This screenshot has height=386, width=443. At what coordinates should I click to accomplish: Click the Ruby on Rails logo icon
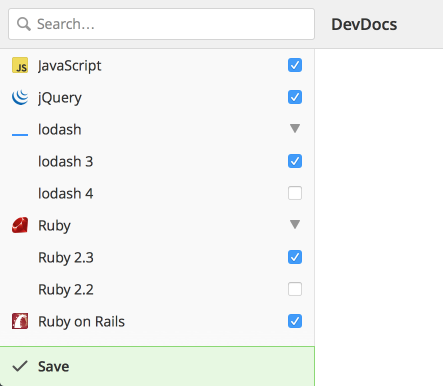point(20,321)
